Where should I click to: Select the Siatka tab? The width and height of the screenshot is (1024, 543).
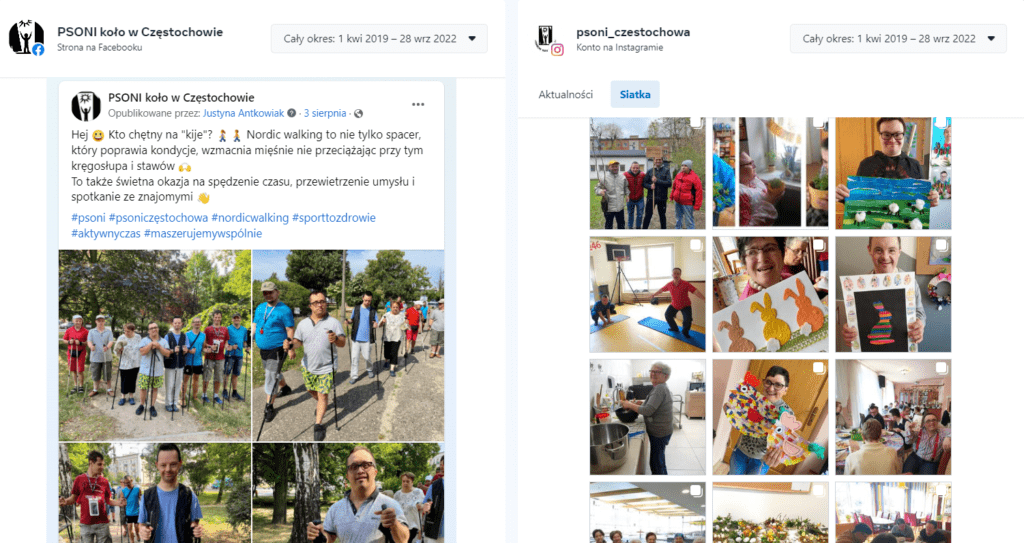[635, 94]
